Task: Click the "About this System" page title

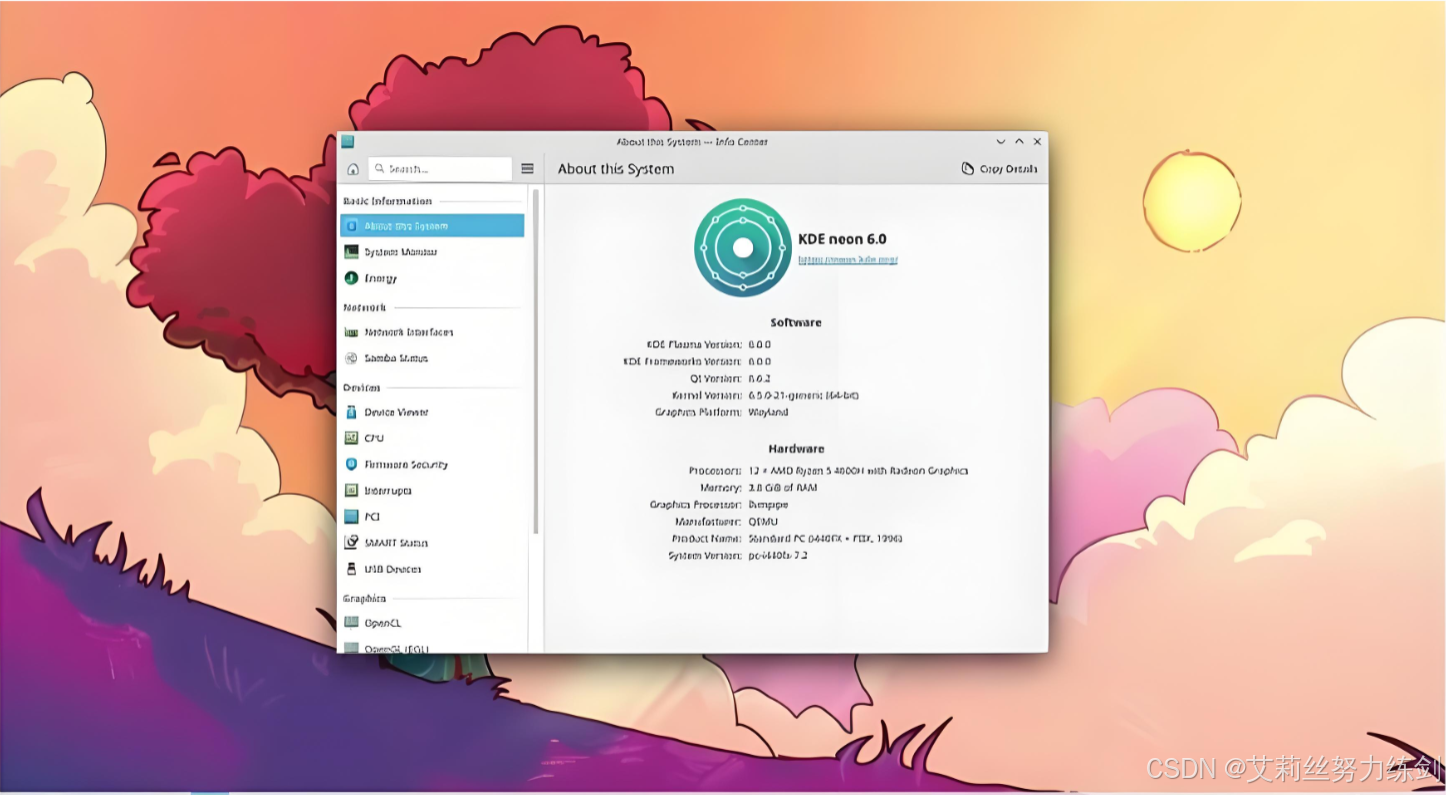Action: click(616, 169)
